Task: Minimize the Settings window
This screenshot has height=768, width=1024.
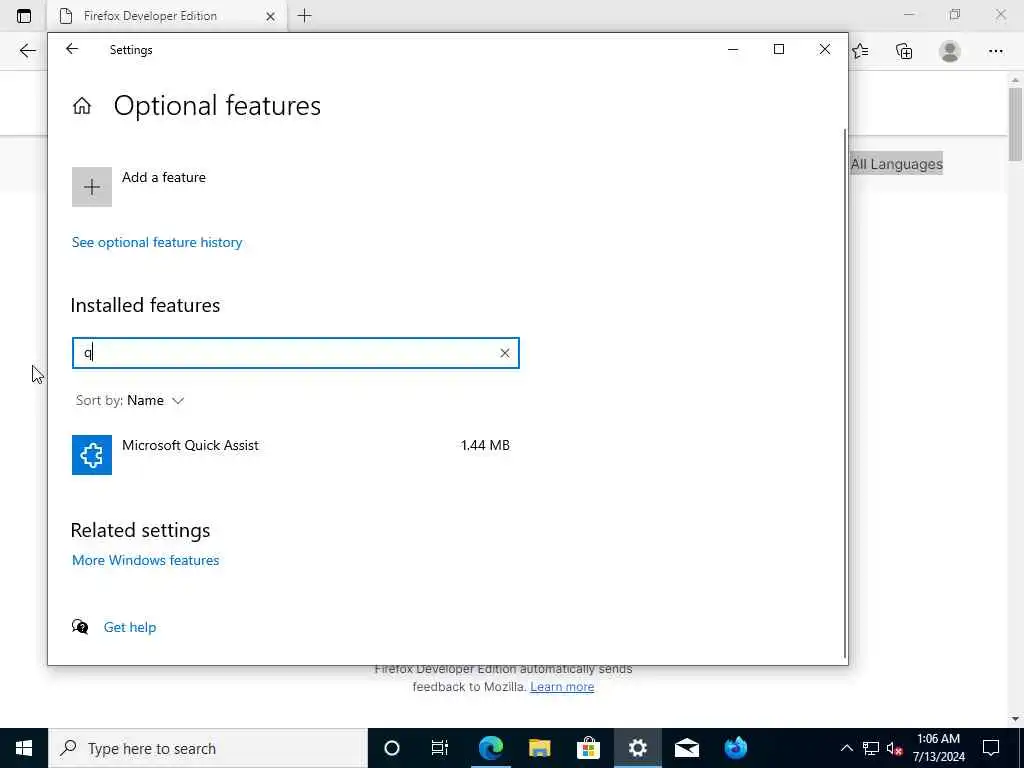Action: pyautogui.click(x=733, y=49)
